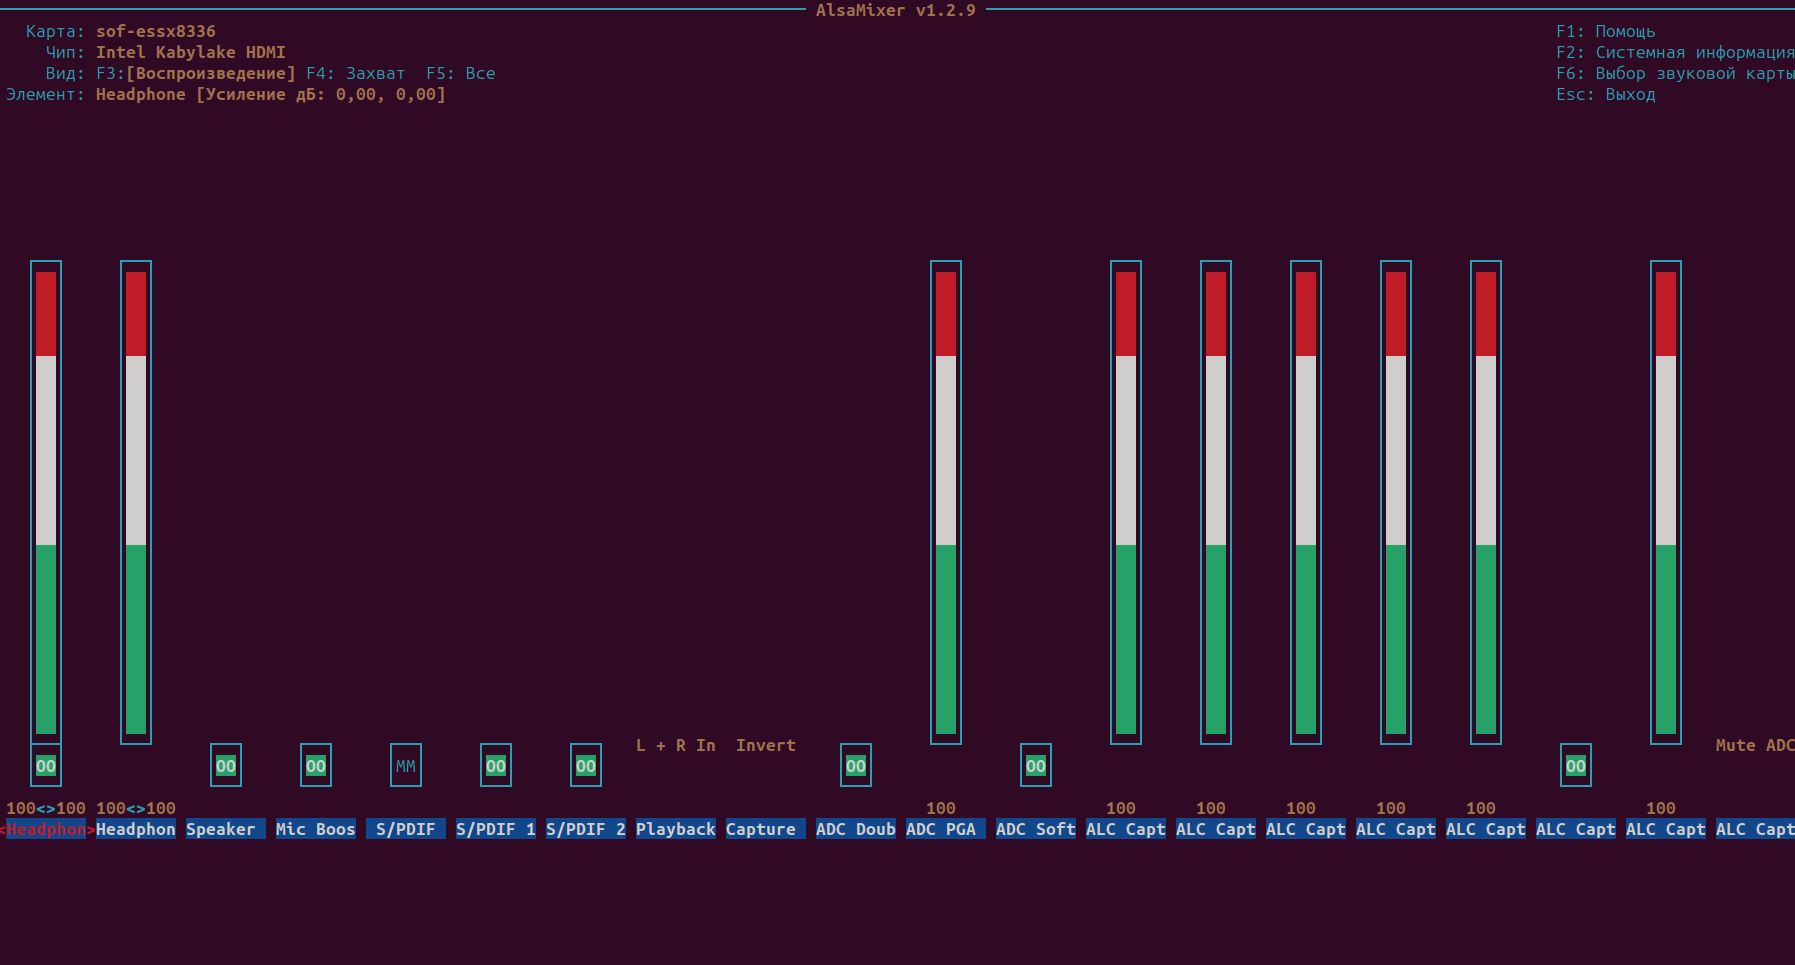Click the AlsaMixer v1.2.9 title
This screenshot has width=1795, height=965.
click(896, 10)
